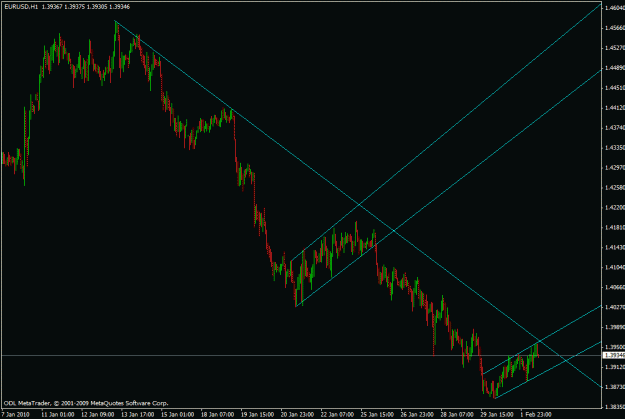The image size is (625, 419).
Task: Click the 1.3873 price scale label
Action: click(615, 387)
